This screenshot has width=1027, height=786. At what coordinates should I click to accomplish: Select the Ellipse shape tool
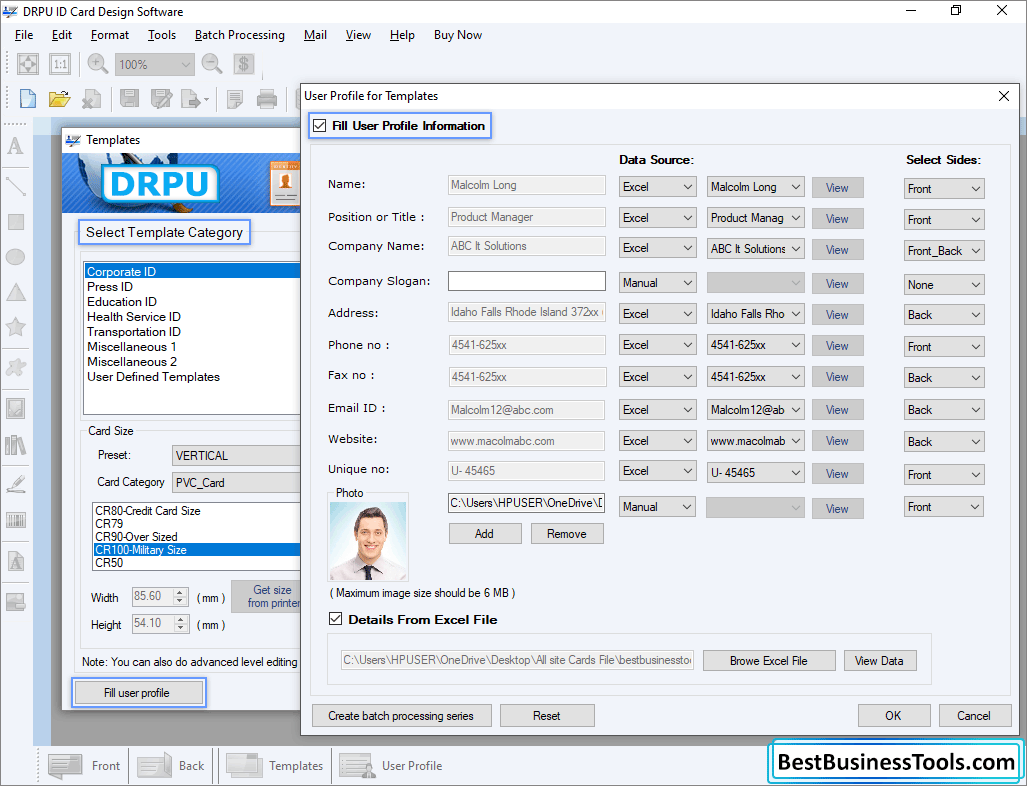pyautogui.click(x=16, y=257)
